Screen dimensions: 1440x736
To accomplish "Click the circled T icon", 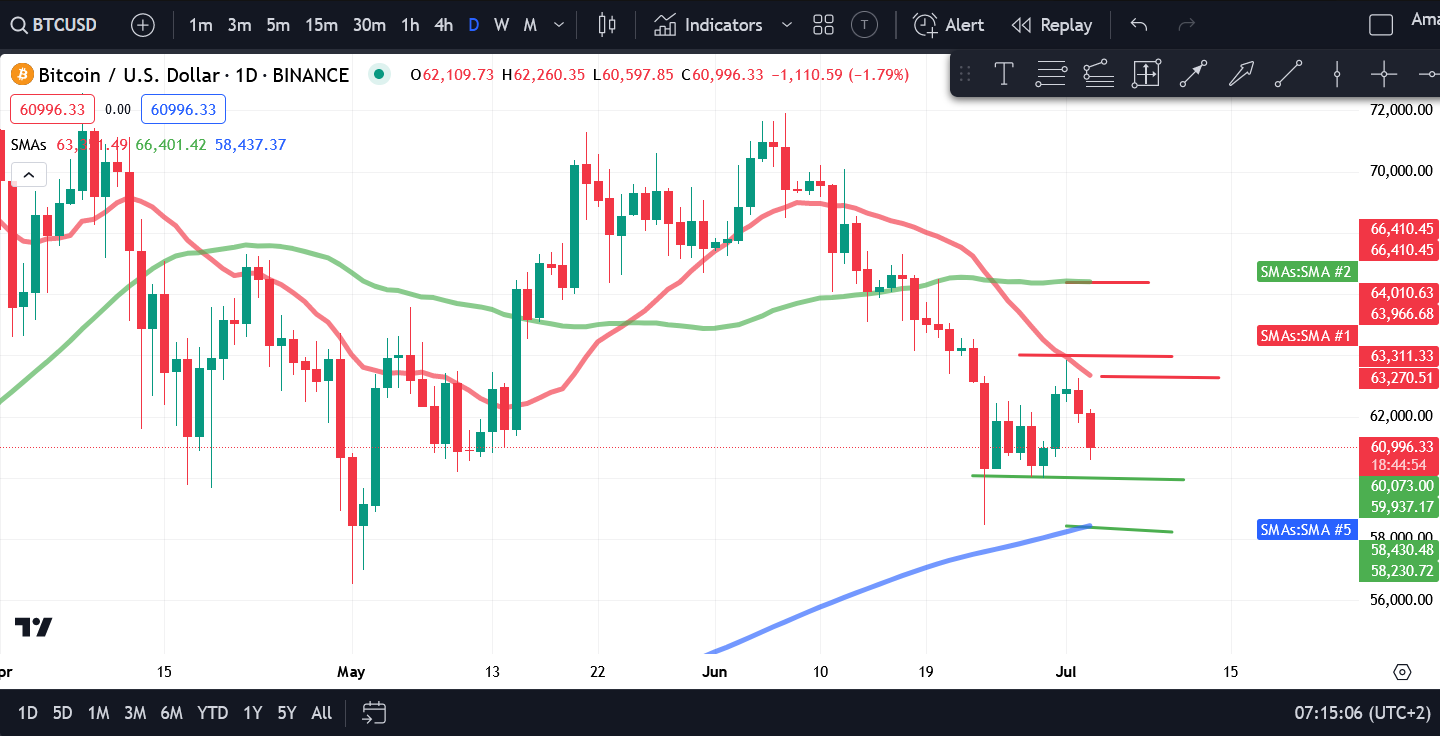I will pyautogui.click(x=865, y=25).
